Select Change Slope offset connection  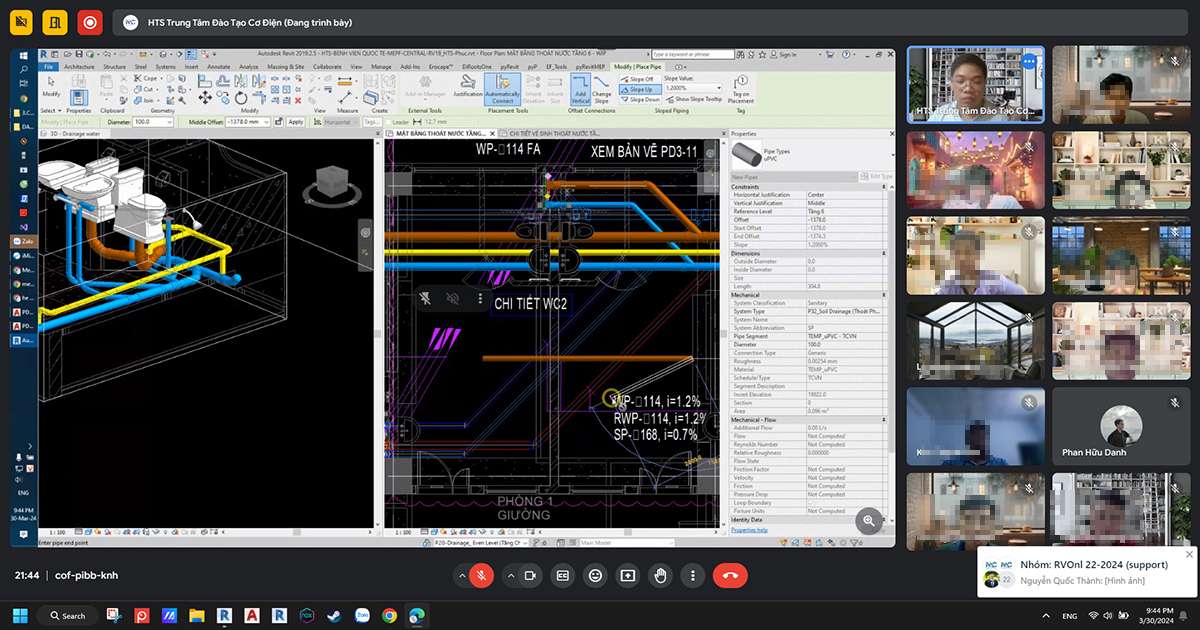(602, 90)
